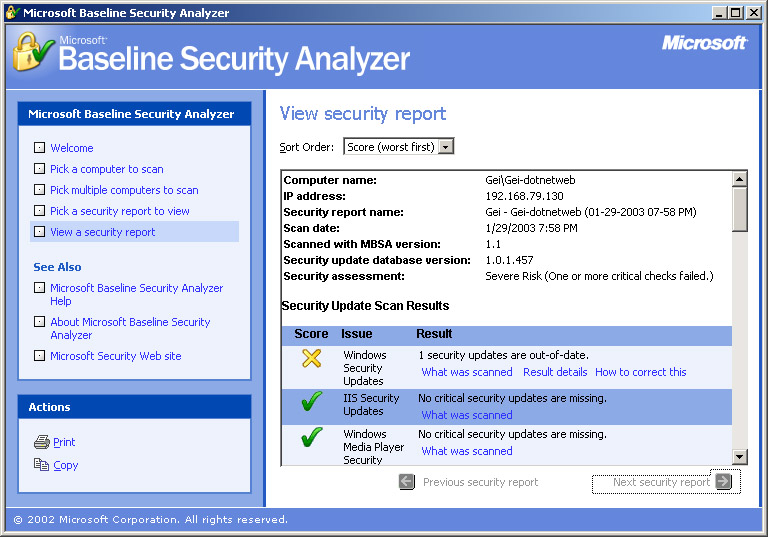Image resolution: width=768 pixels, height=537 pixels.
Task: Click the Previous security report arrow icon
Action: (x=406, y=482)
